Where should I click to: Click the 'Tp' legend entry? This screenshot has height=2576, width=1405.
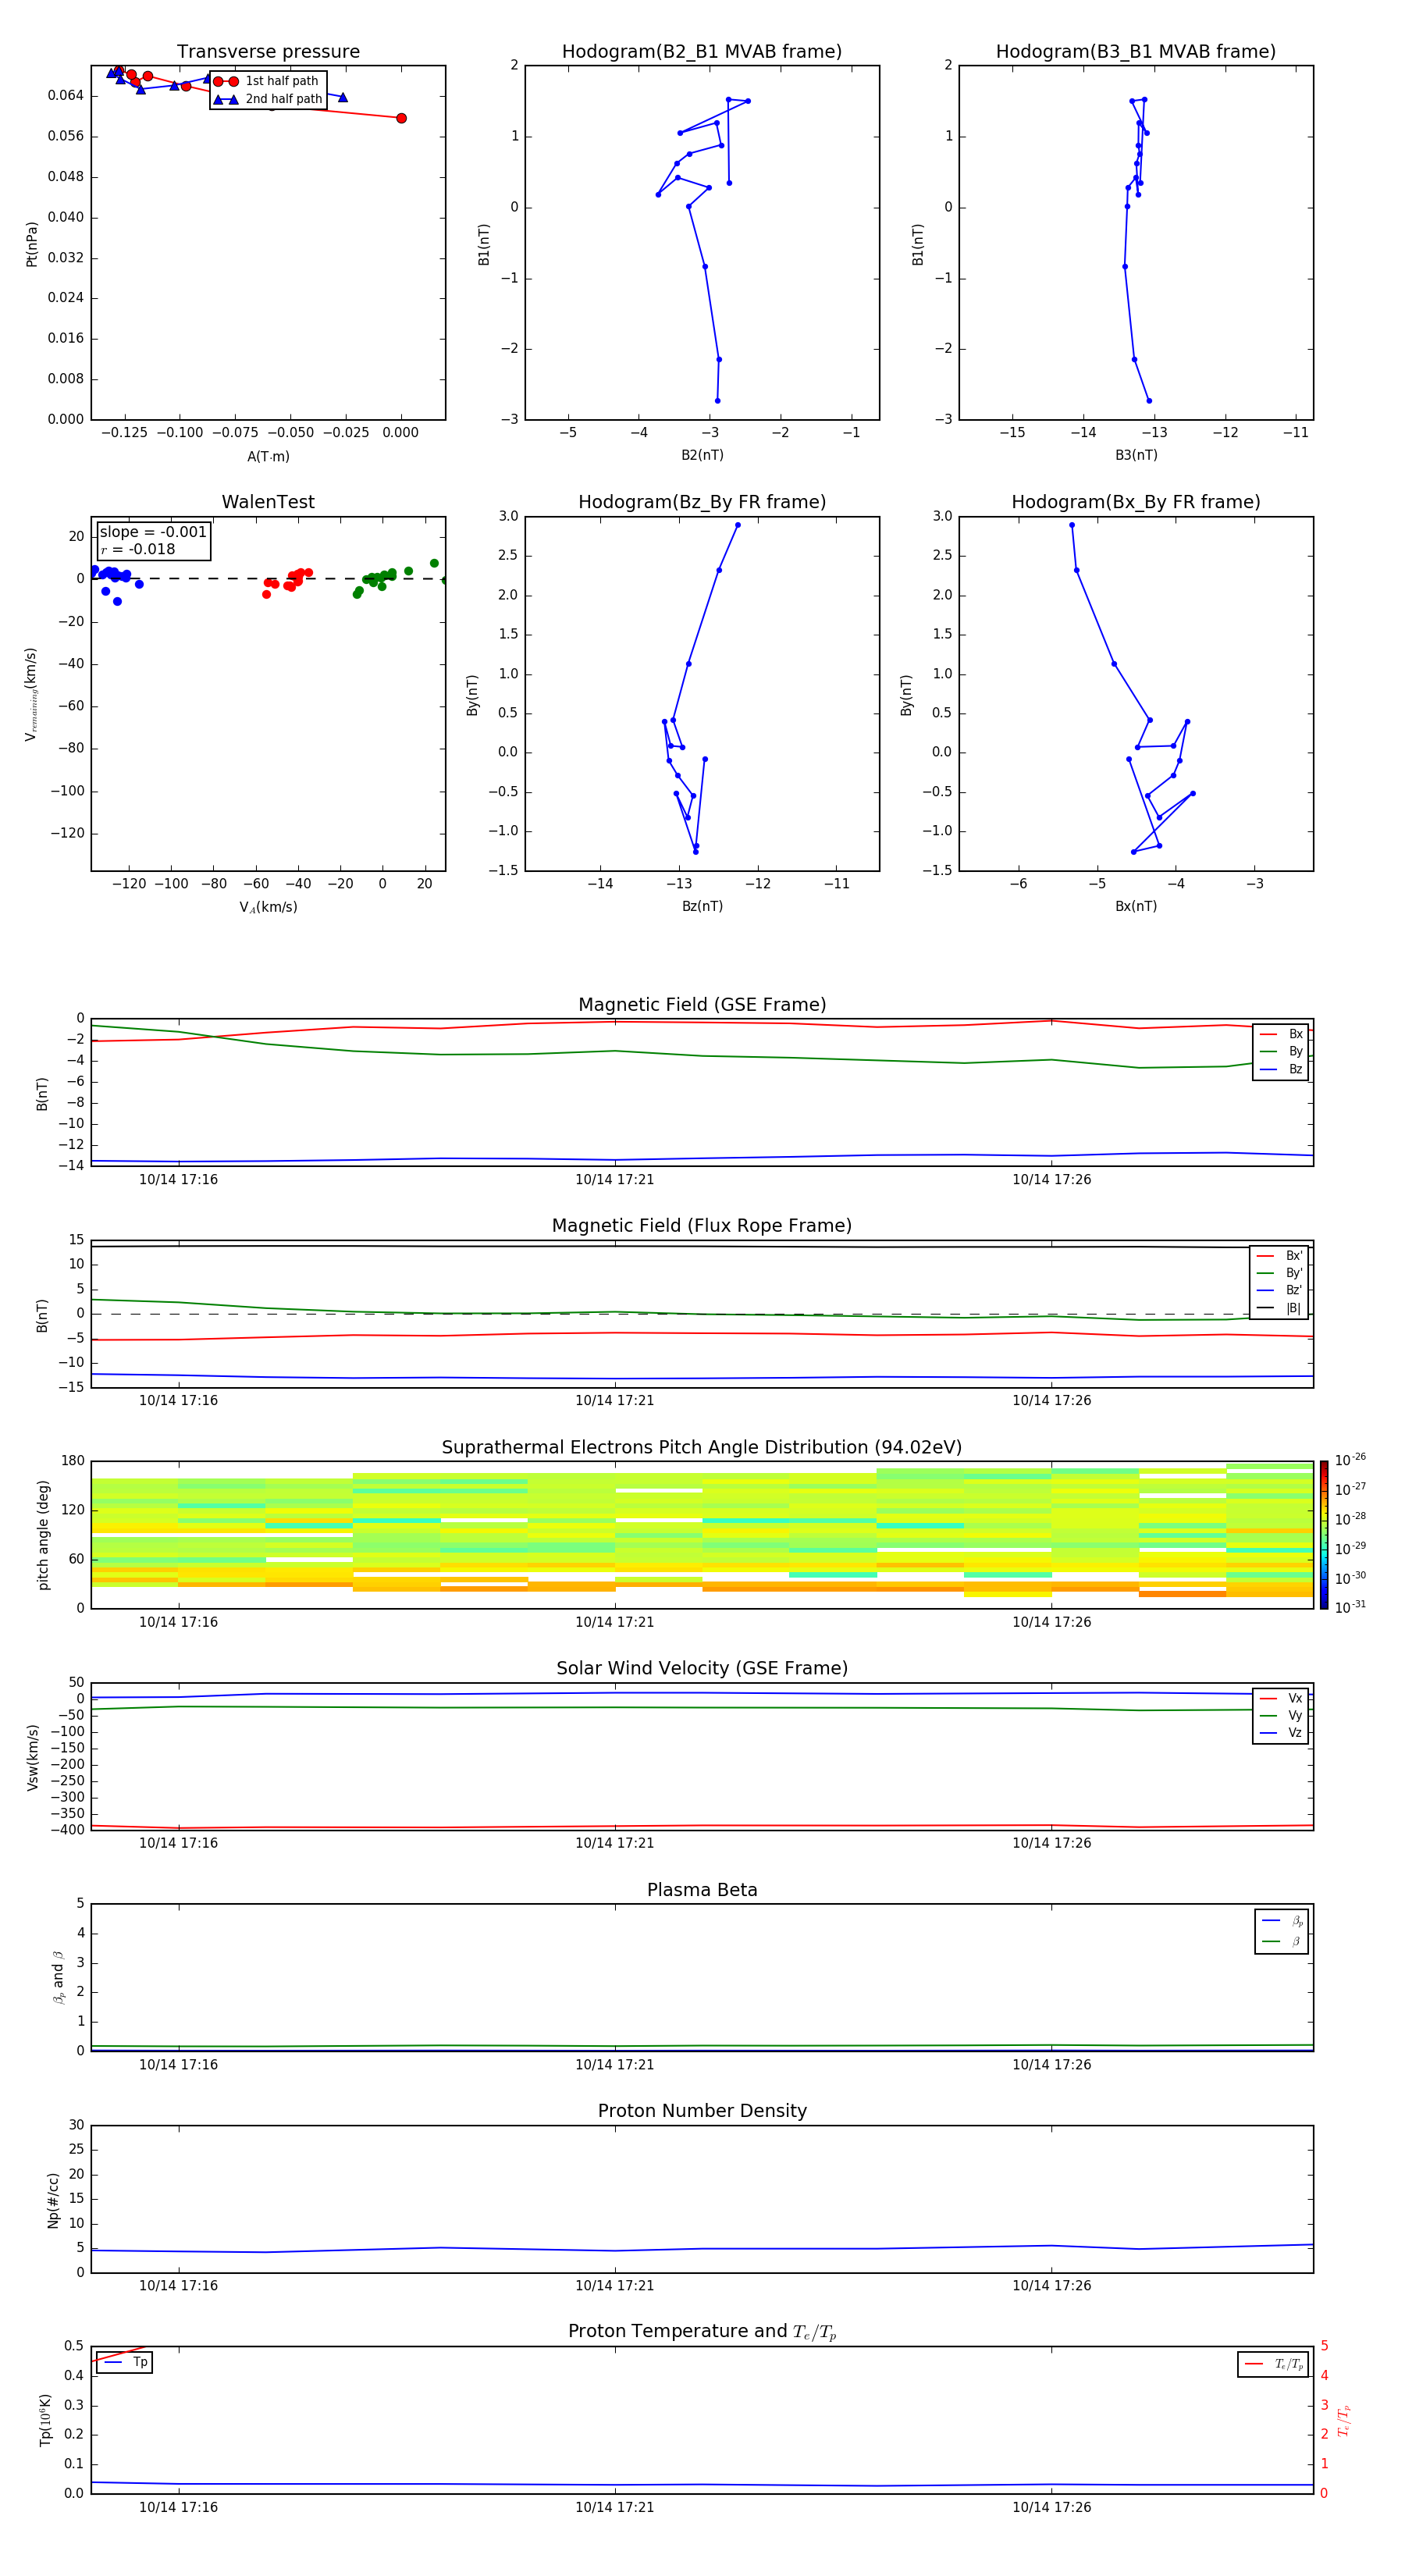tap(125, 2362)
